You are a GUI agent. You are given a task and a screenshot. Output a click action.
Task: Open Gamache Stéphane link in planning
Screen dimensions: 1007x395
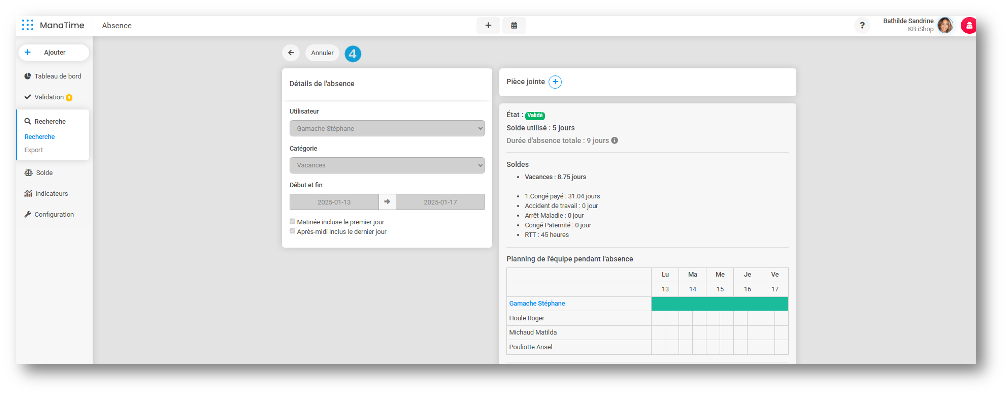pos(538,303)
